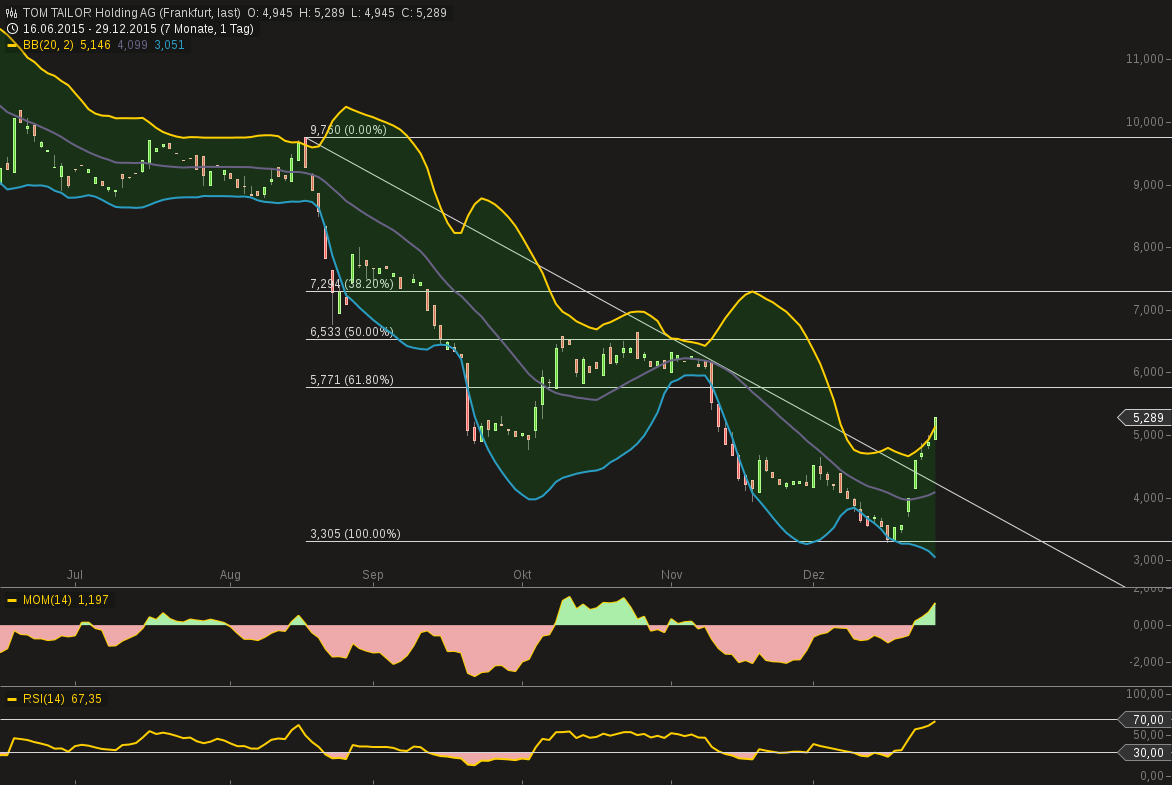Click the Fibonacci label 3,305 (100.00%)
The width and height of the screenshot is (1172, 785).
click(355, 534)
